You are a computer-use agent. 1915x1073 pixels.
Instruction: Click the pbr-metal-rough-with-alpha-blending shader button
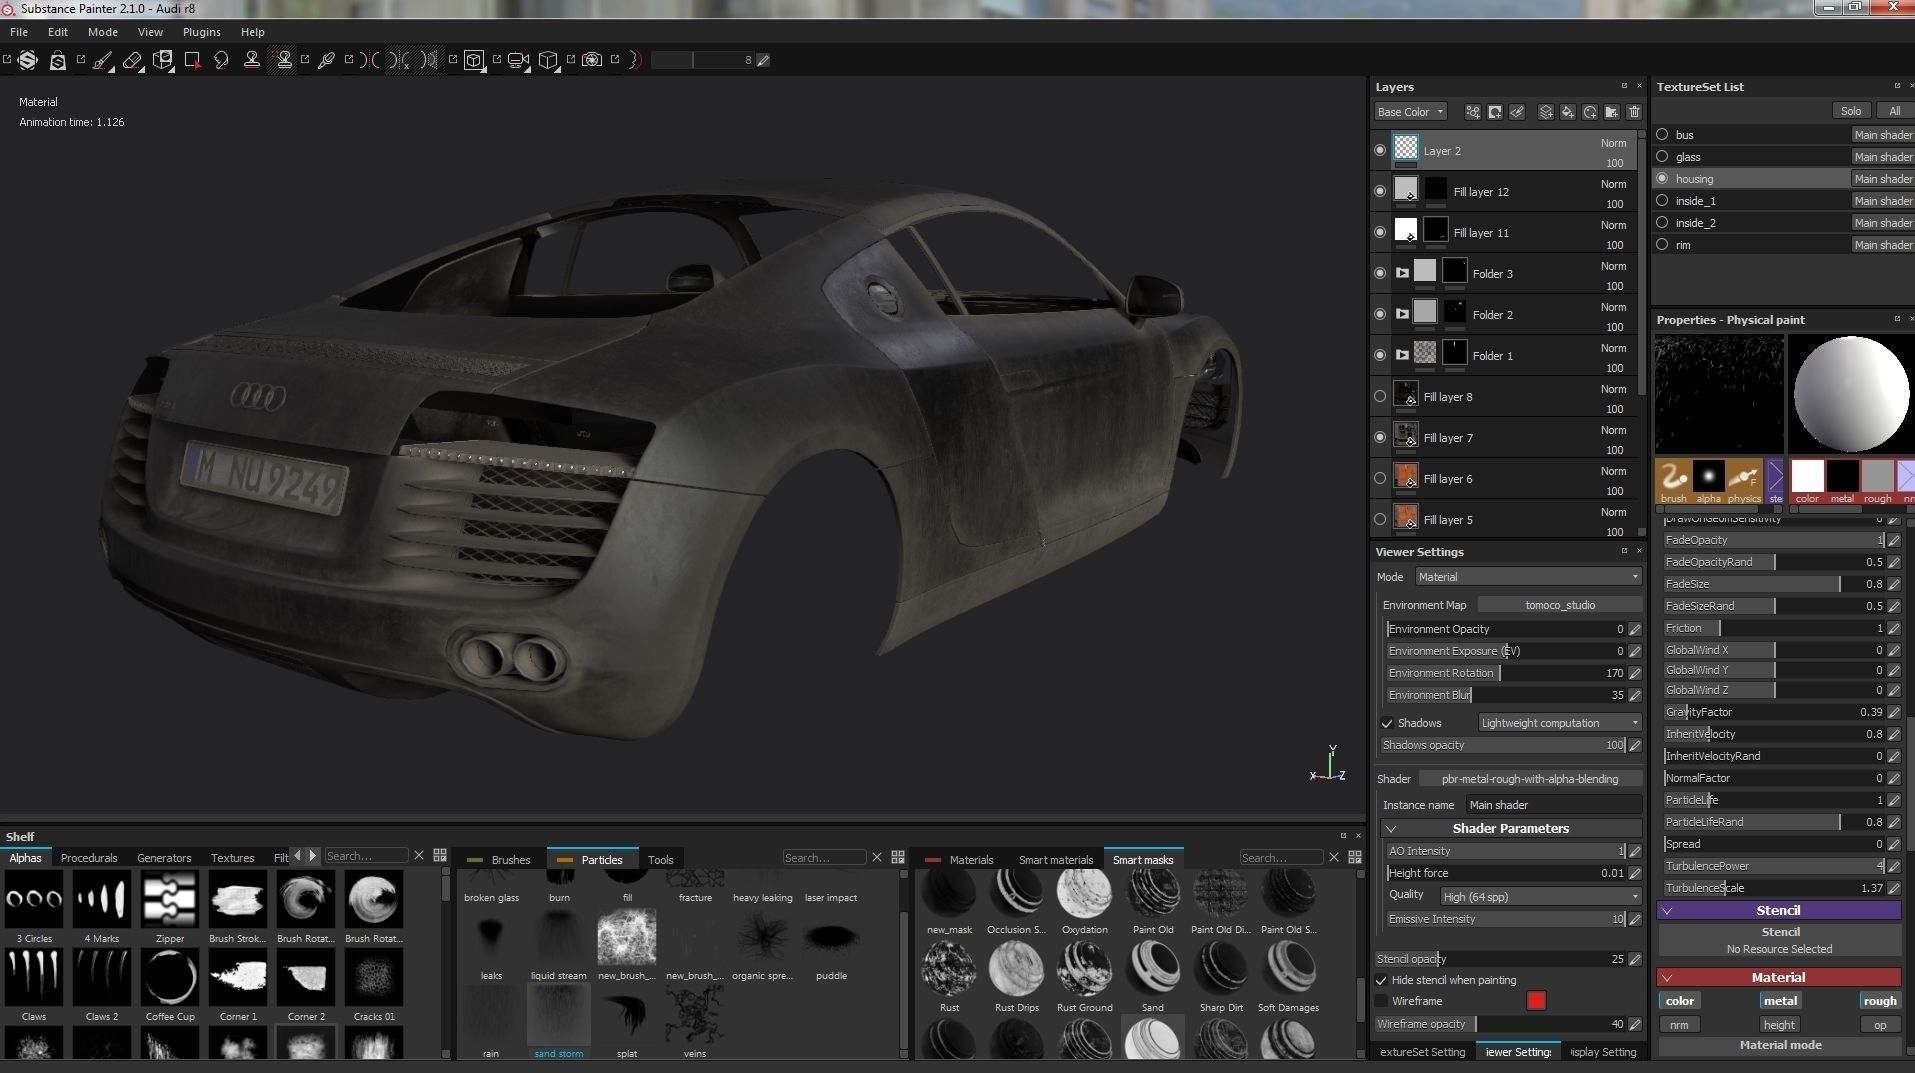click(x=1530, y=779)
